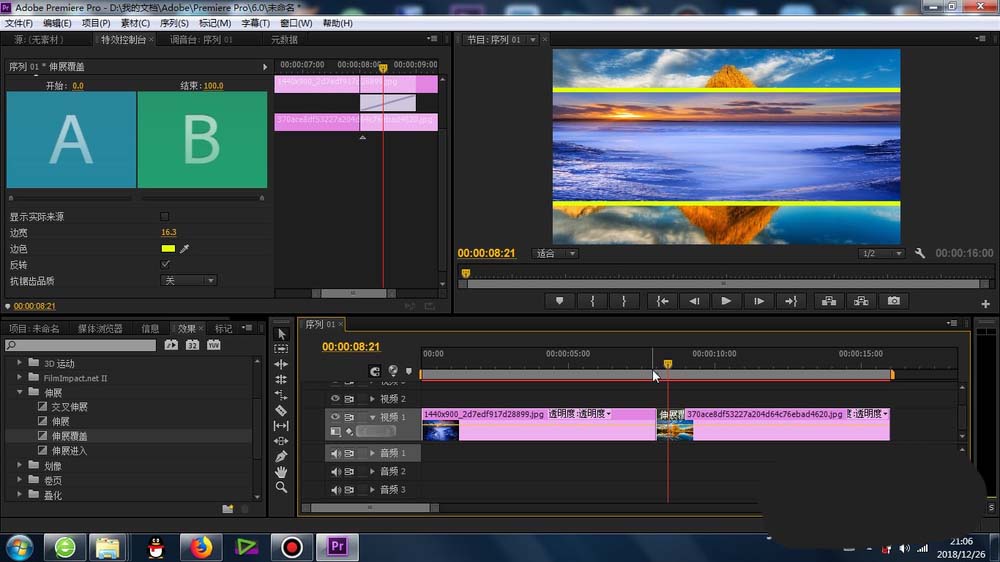Select the Rolling Edit tool

(281, 380)
